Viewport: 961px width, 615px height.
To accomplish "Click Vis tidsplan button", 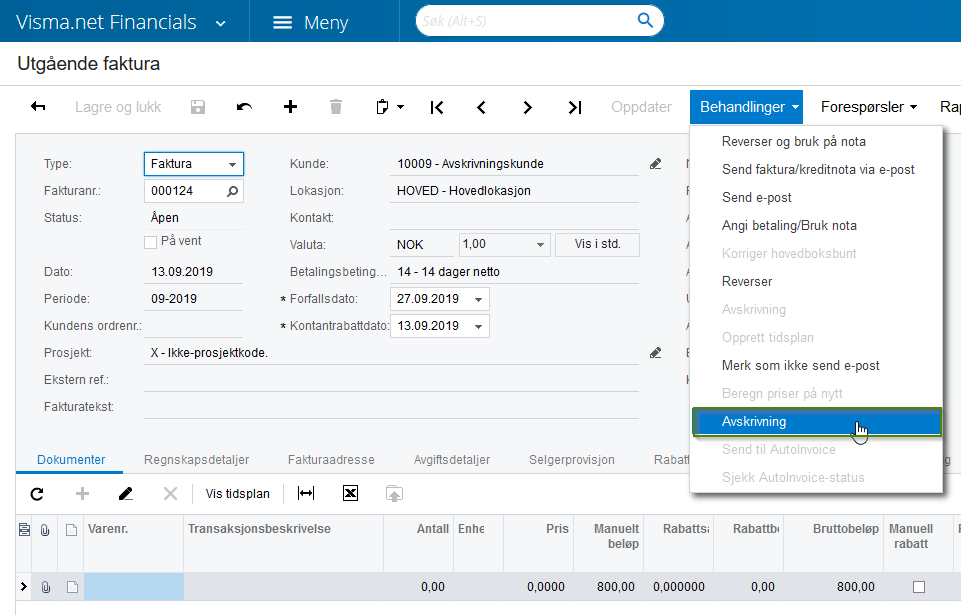I will 238,493.
